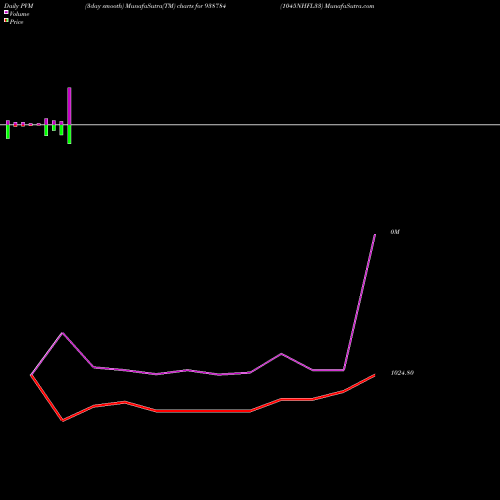This screenshot has width=500, height=500.
Task: Select the 'Volume' legend label
Action: [19, 14]
